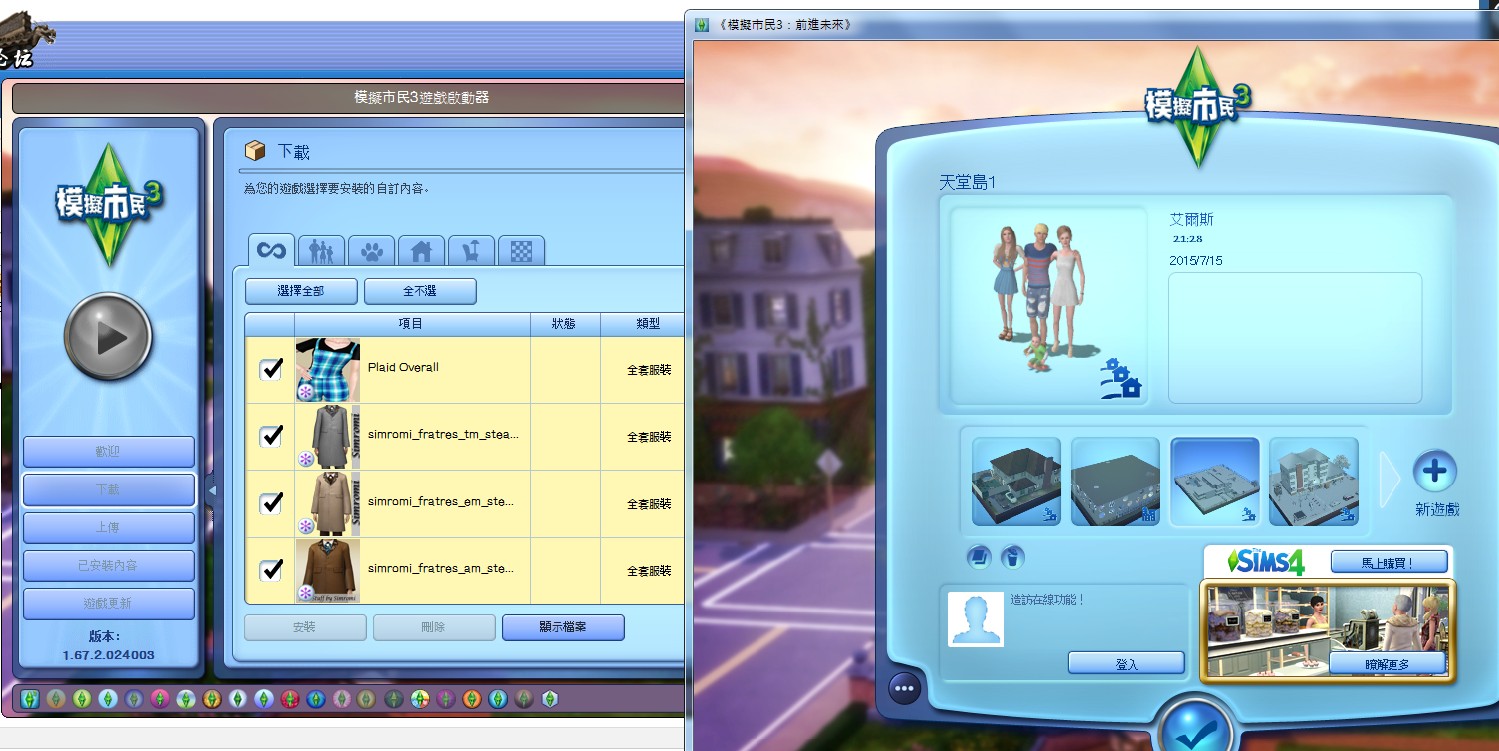
Task: Select the highlighted flat-lot save thumbnail
Action: 1214,481
